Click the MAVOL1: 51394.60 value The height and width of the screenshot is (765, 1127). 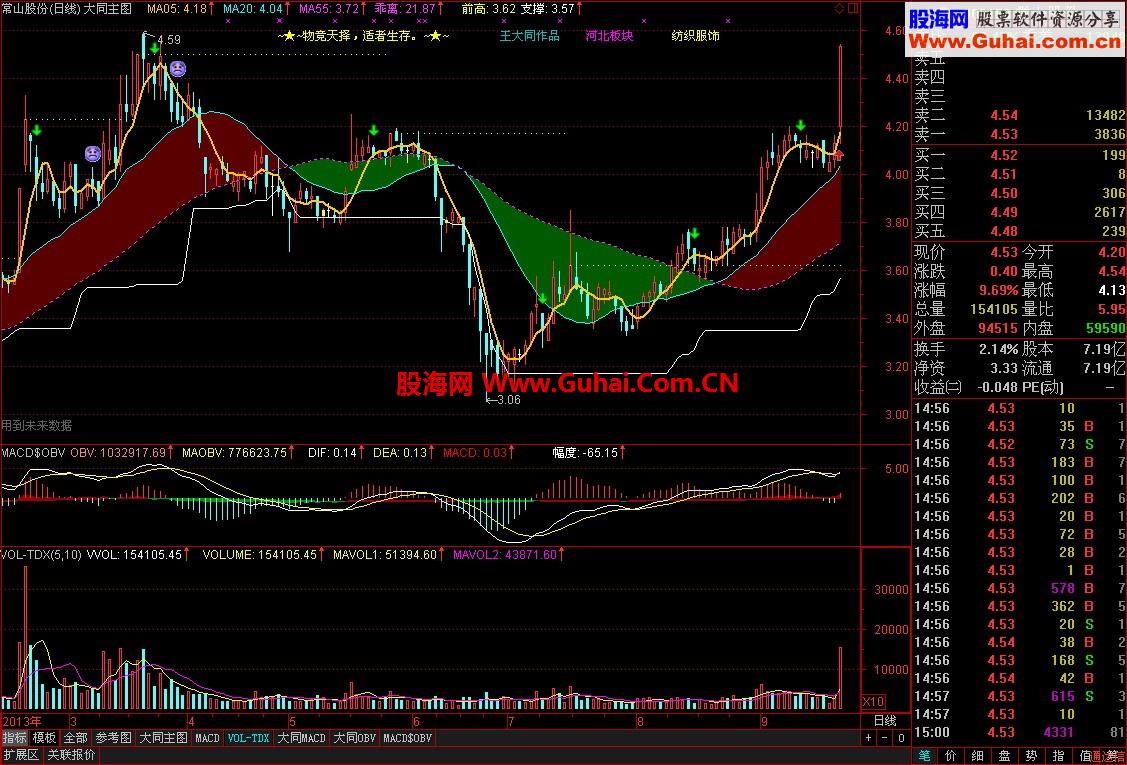(x=385, y=555)
